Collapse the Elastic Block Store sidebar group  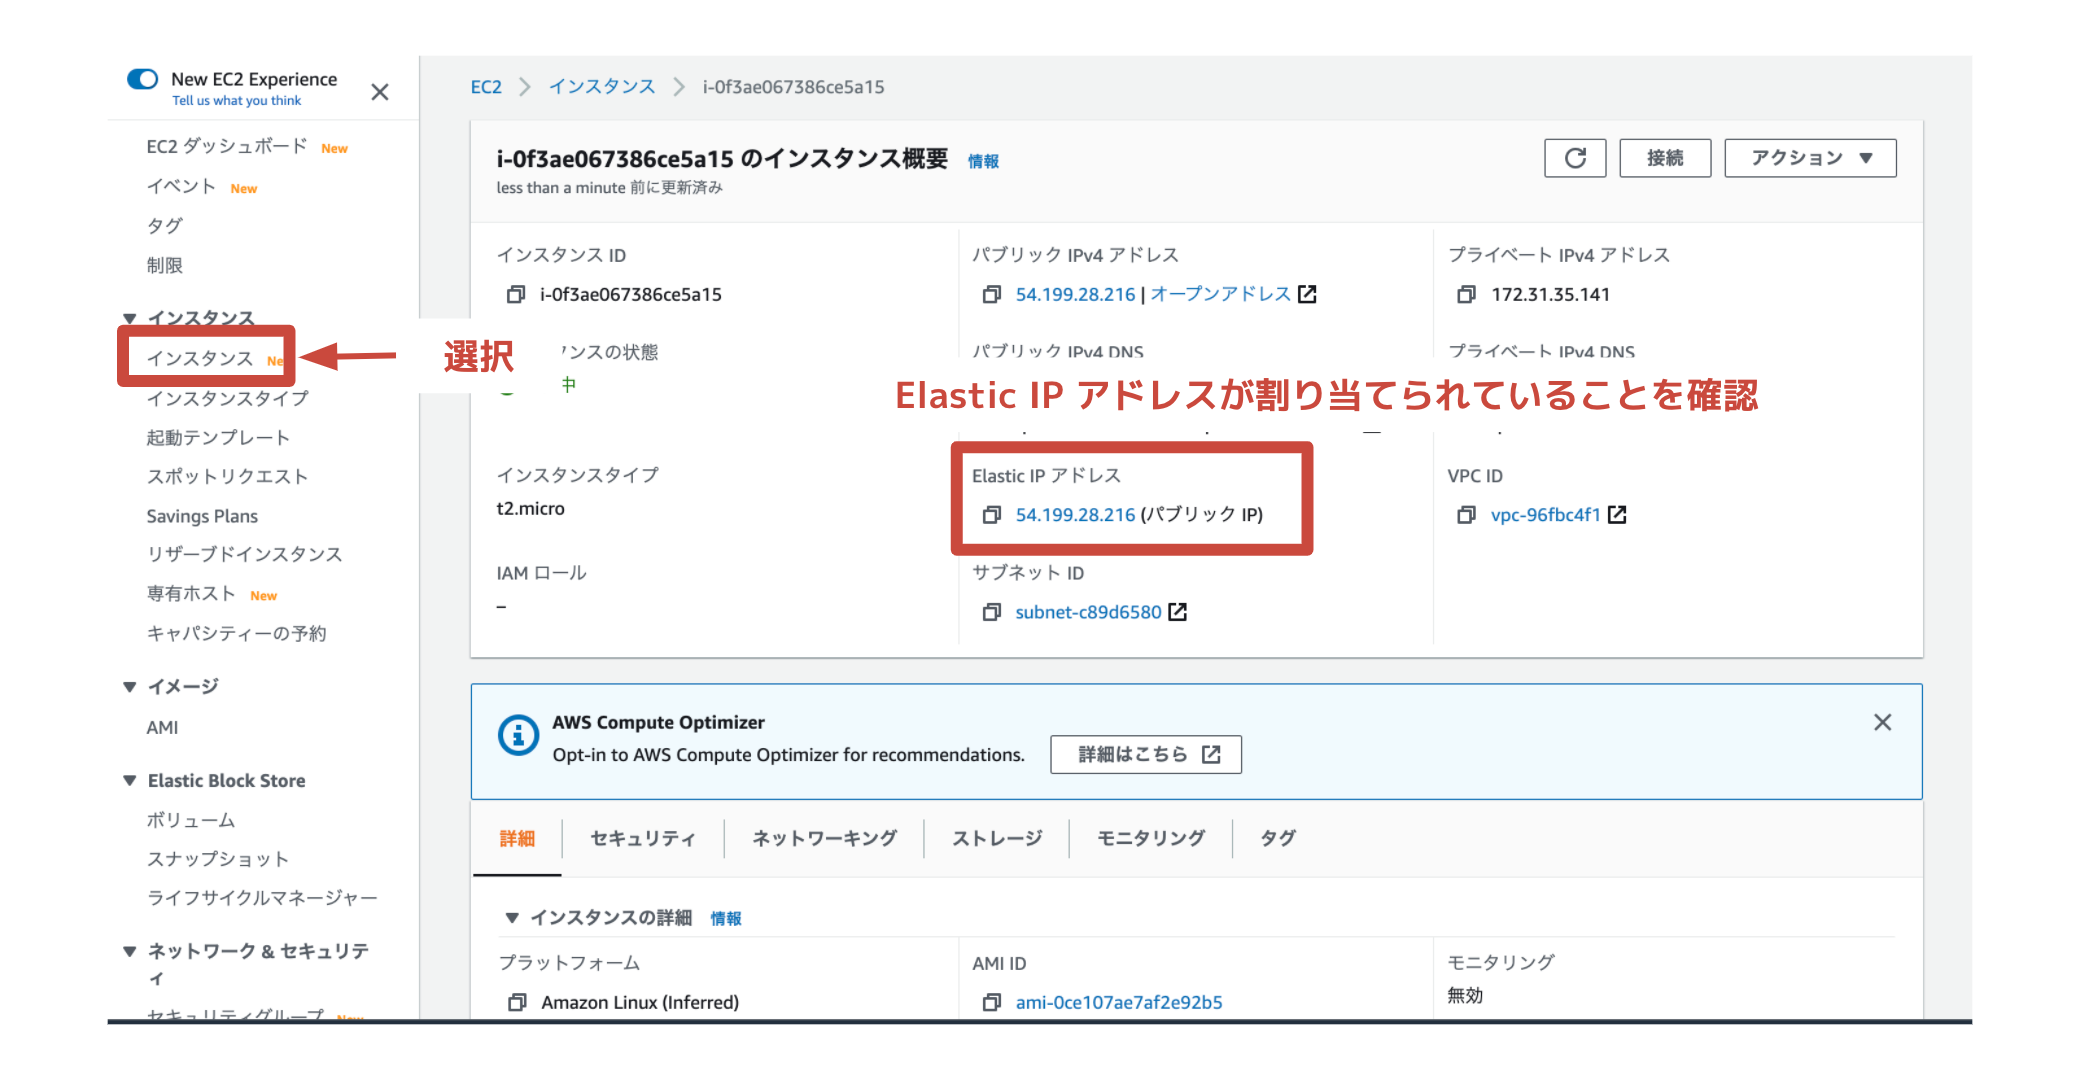(130, 781)
